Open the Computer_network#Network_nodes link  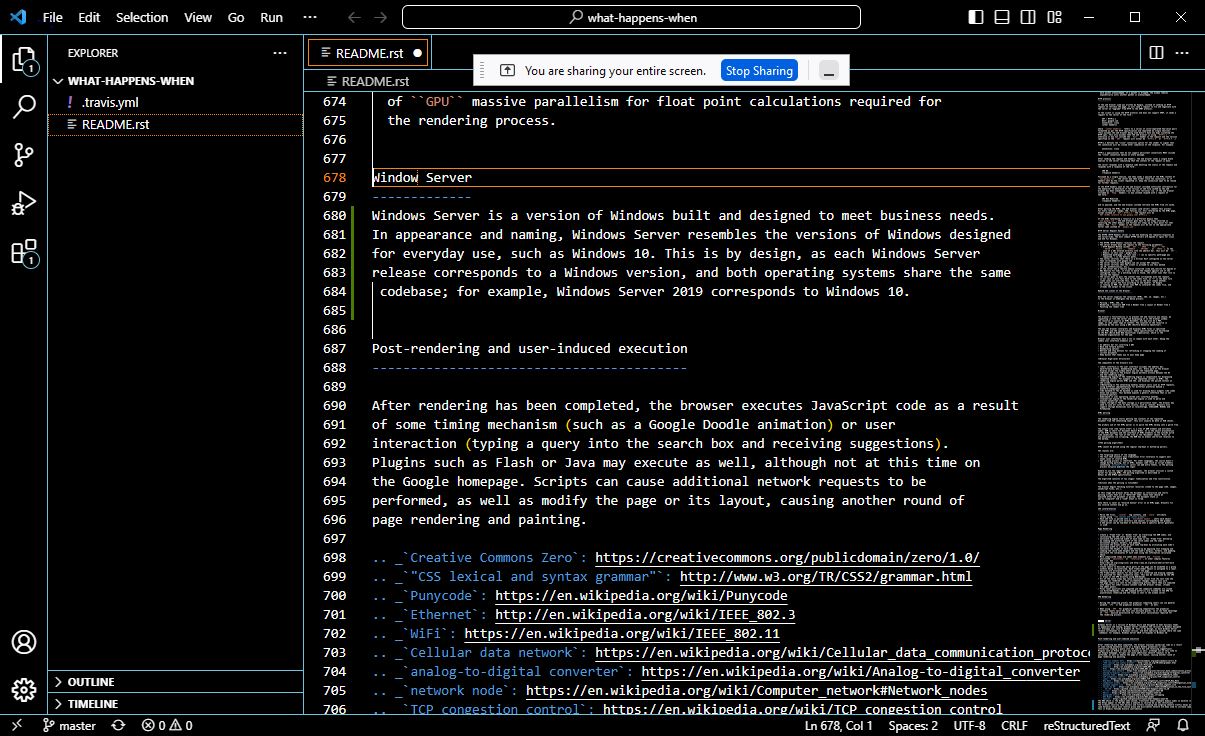click(756, 691)
